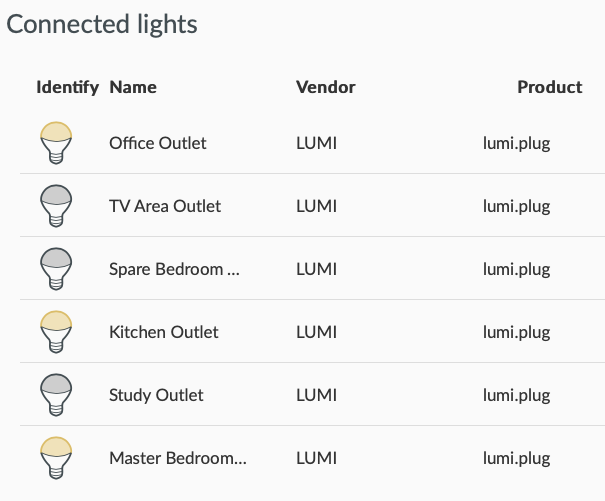Click the Kitchen Outlet bulb icon

56,332
